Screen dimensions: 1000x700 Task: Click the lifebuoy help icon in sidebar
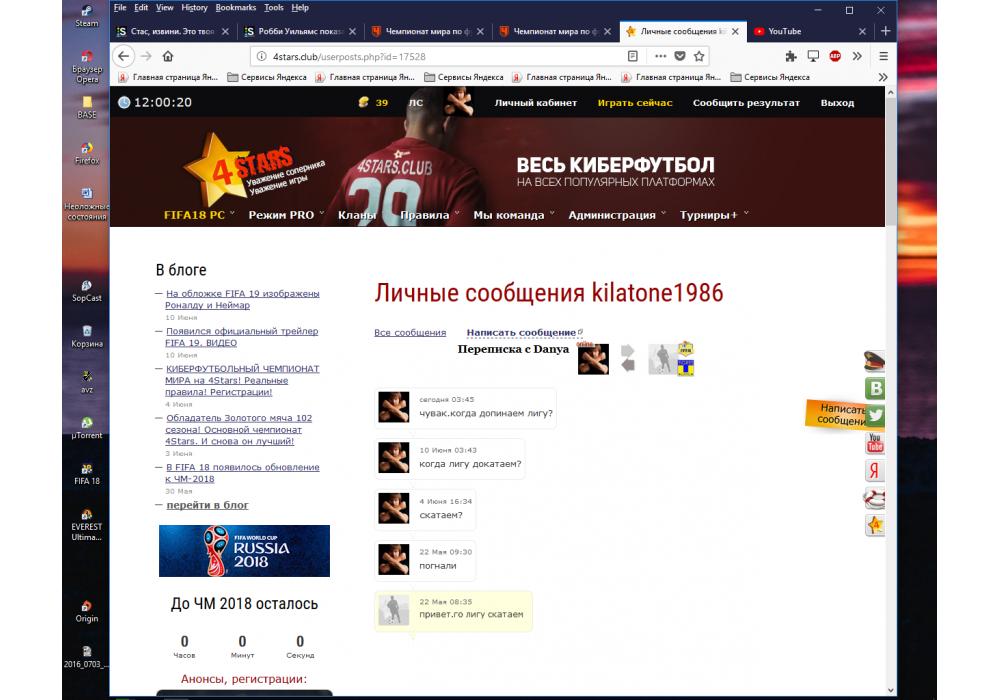pyautogui.click(x=876, y=498)
